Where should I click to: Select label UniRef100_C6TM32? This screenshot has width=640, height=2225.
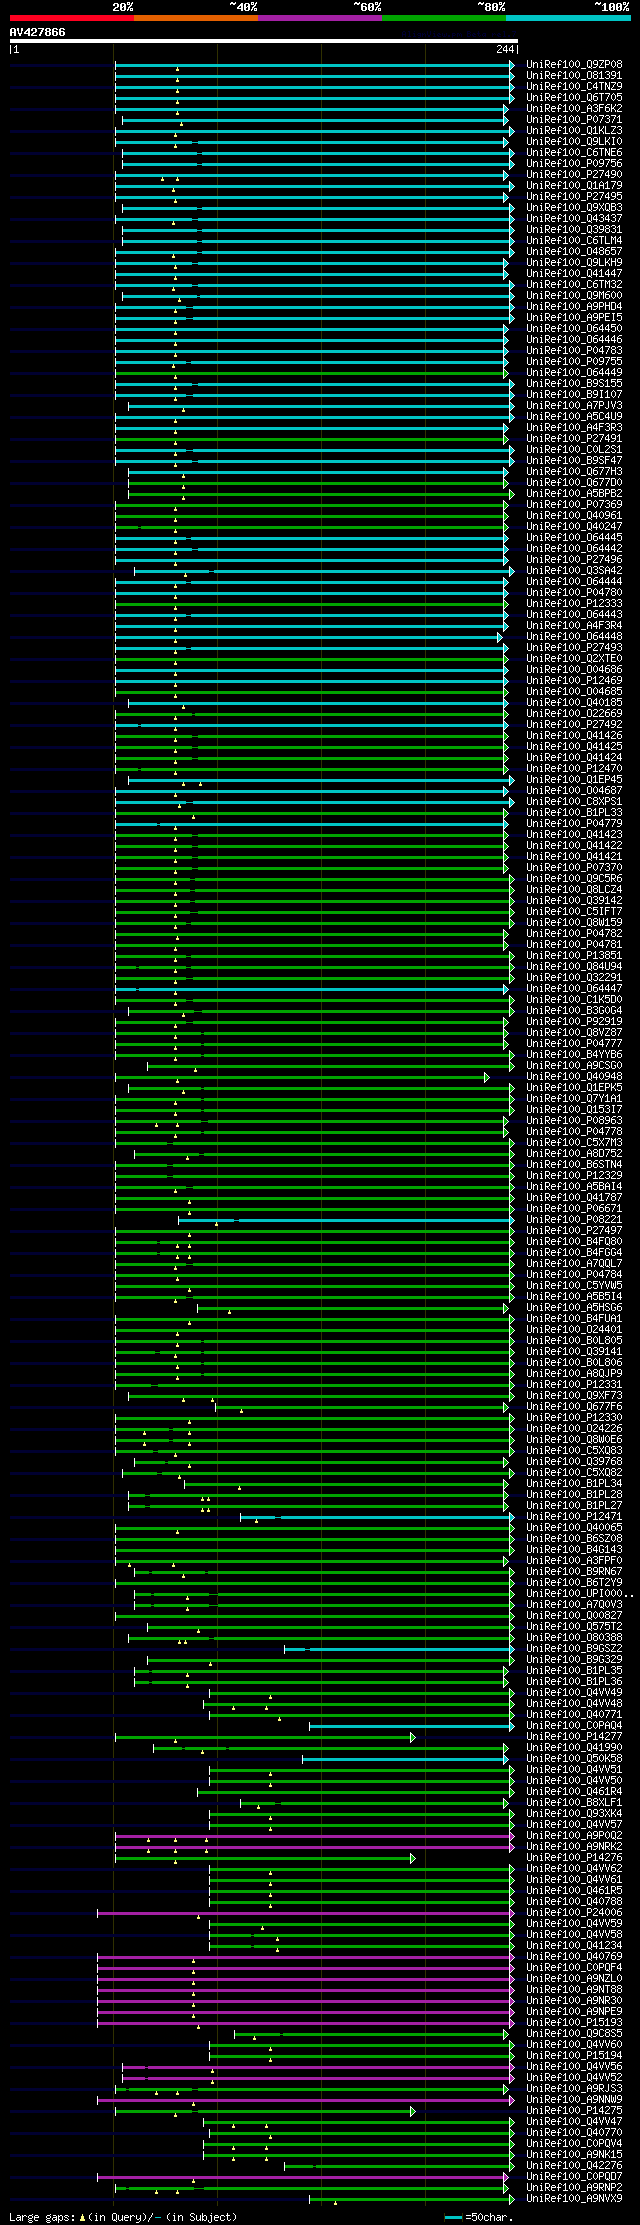[574, 285]
